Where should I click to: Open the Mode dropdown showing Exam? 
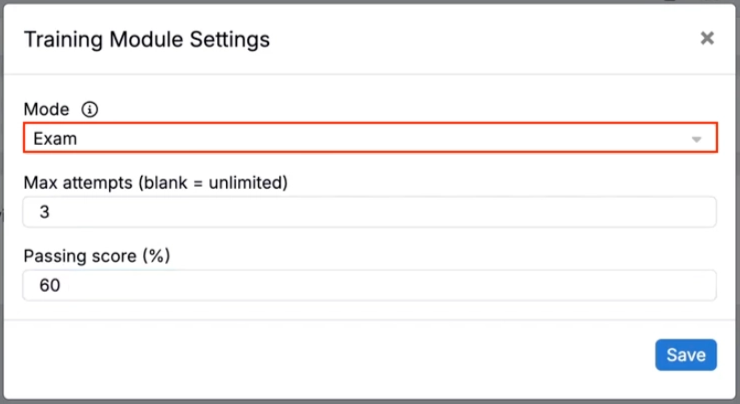pyautogui.click(x=370, y=138)
